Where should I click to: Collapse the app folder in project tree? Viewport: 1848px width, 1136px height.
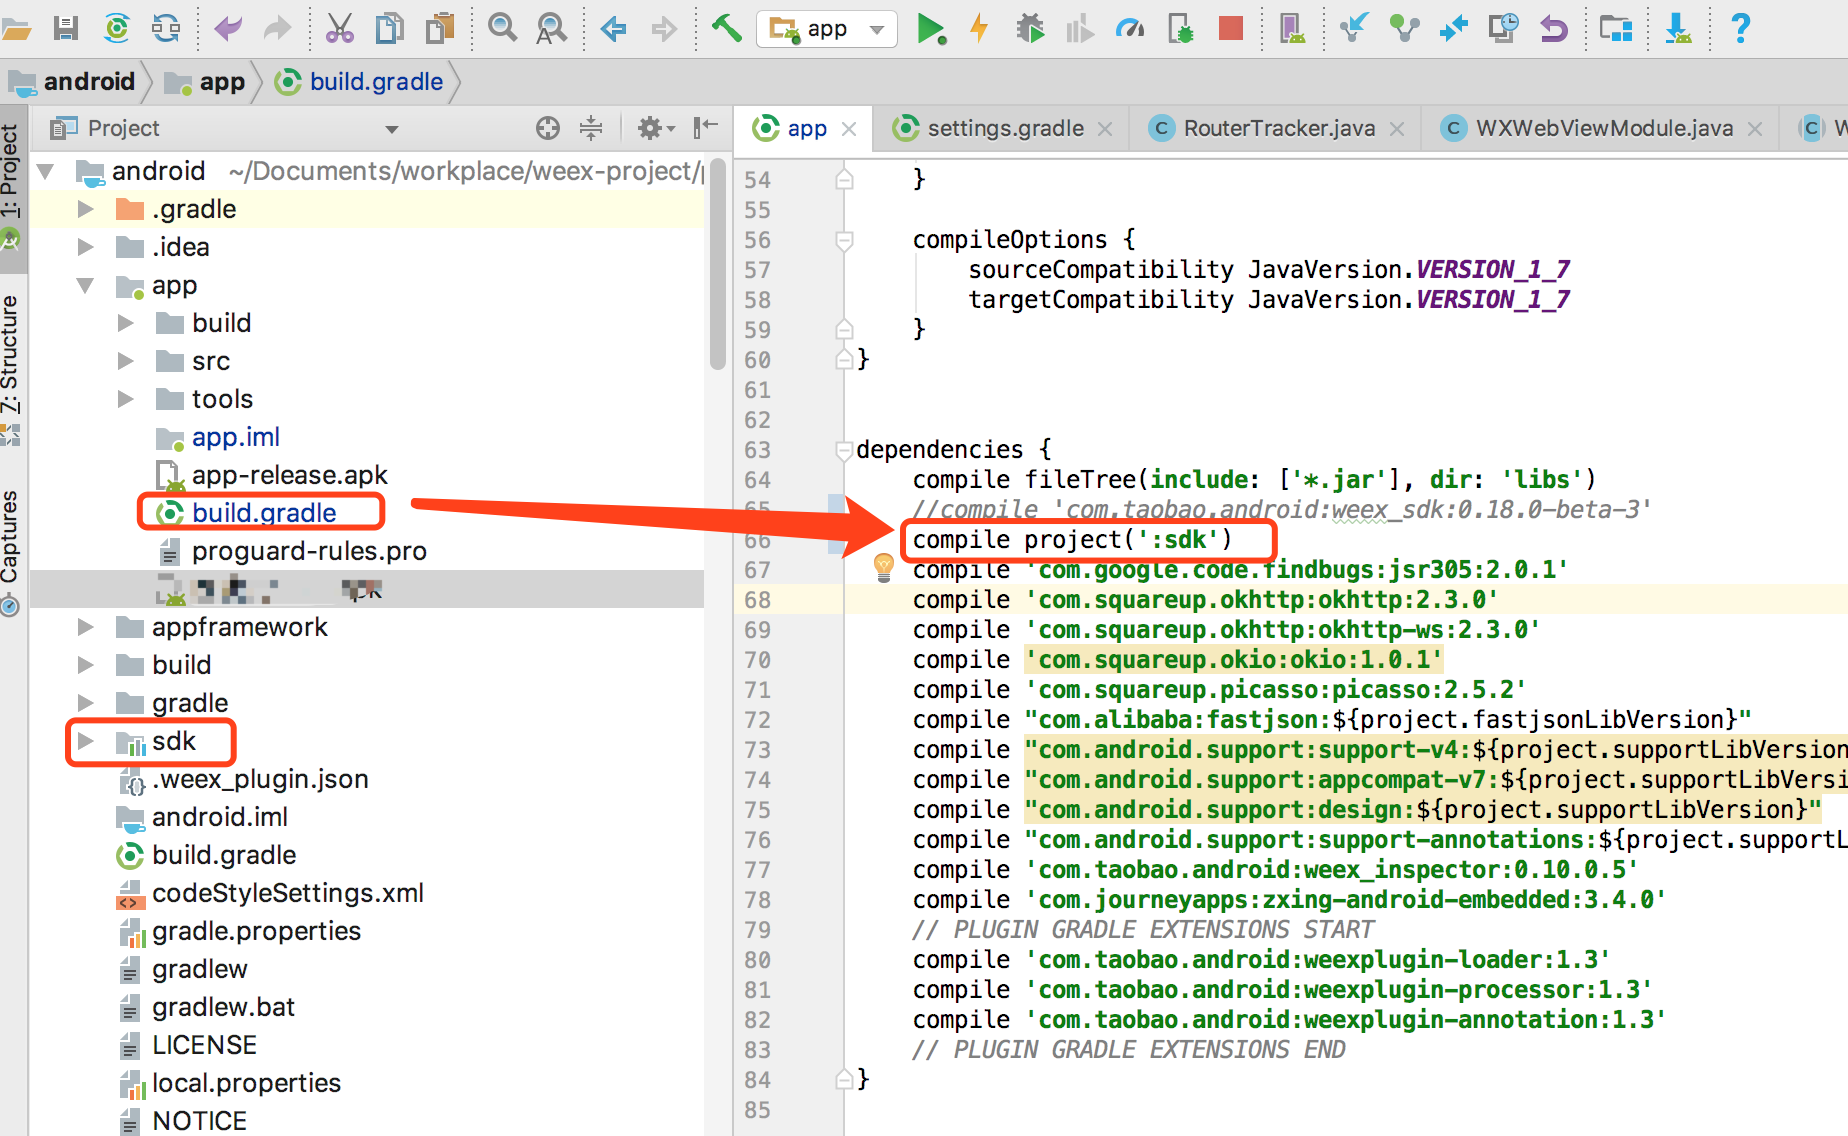(x=86, y=286)
